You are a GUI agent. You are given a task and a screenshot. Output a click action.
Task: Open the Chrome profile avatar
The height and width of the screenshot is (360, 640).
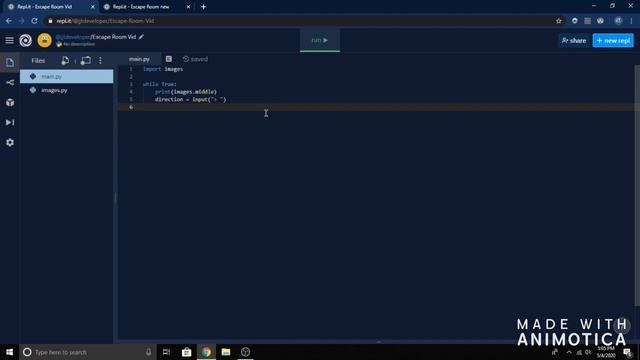point(618,21)
